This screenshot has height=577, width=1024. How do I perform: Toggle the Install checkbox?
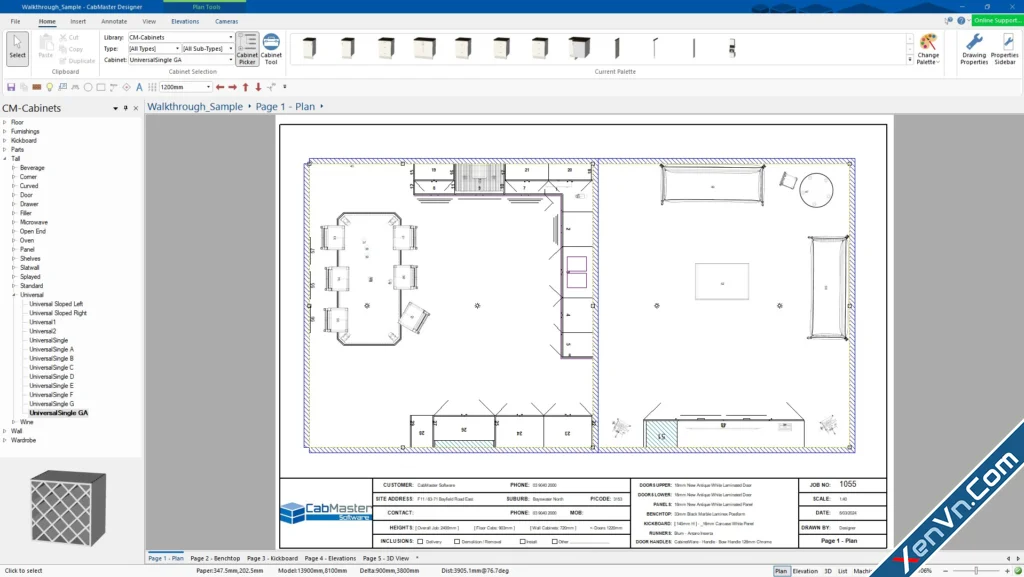pyautogui.click(x=522, y=541)
